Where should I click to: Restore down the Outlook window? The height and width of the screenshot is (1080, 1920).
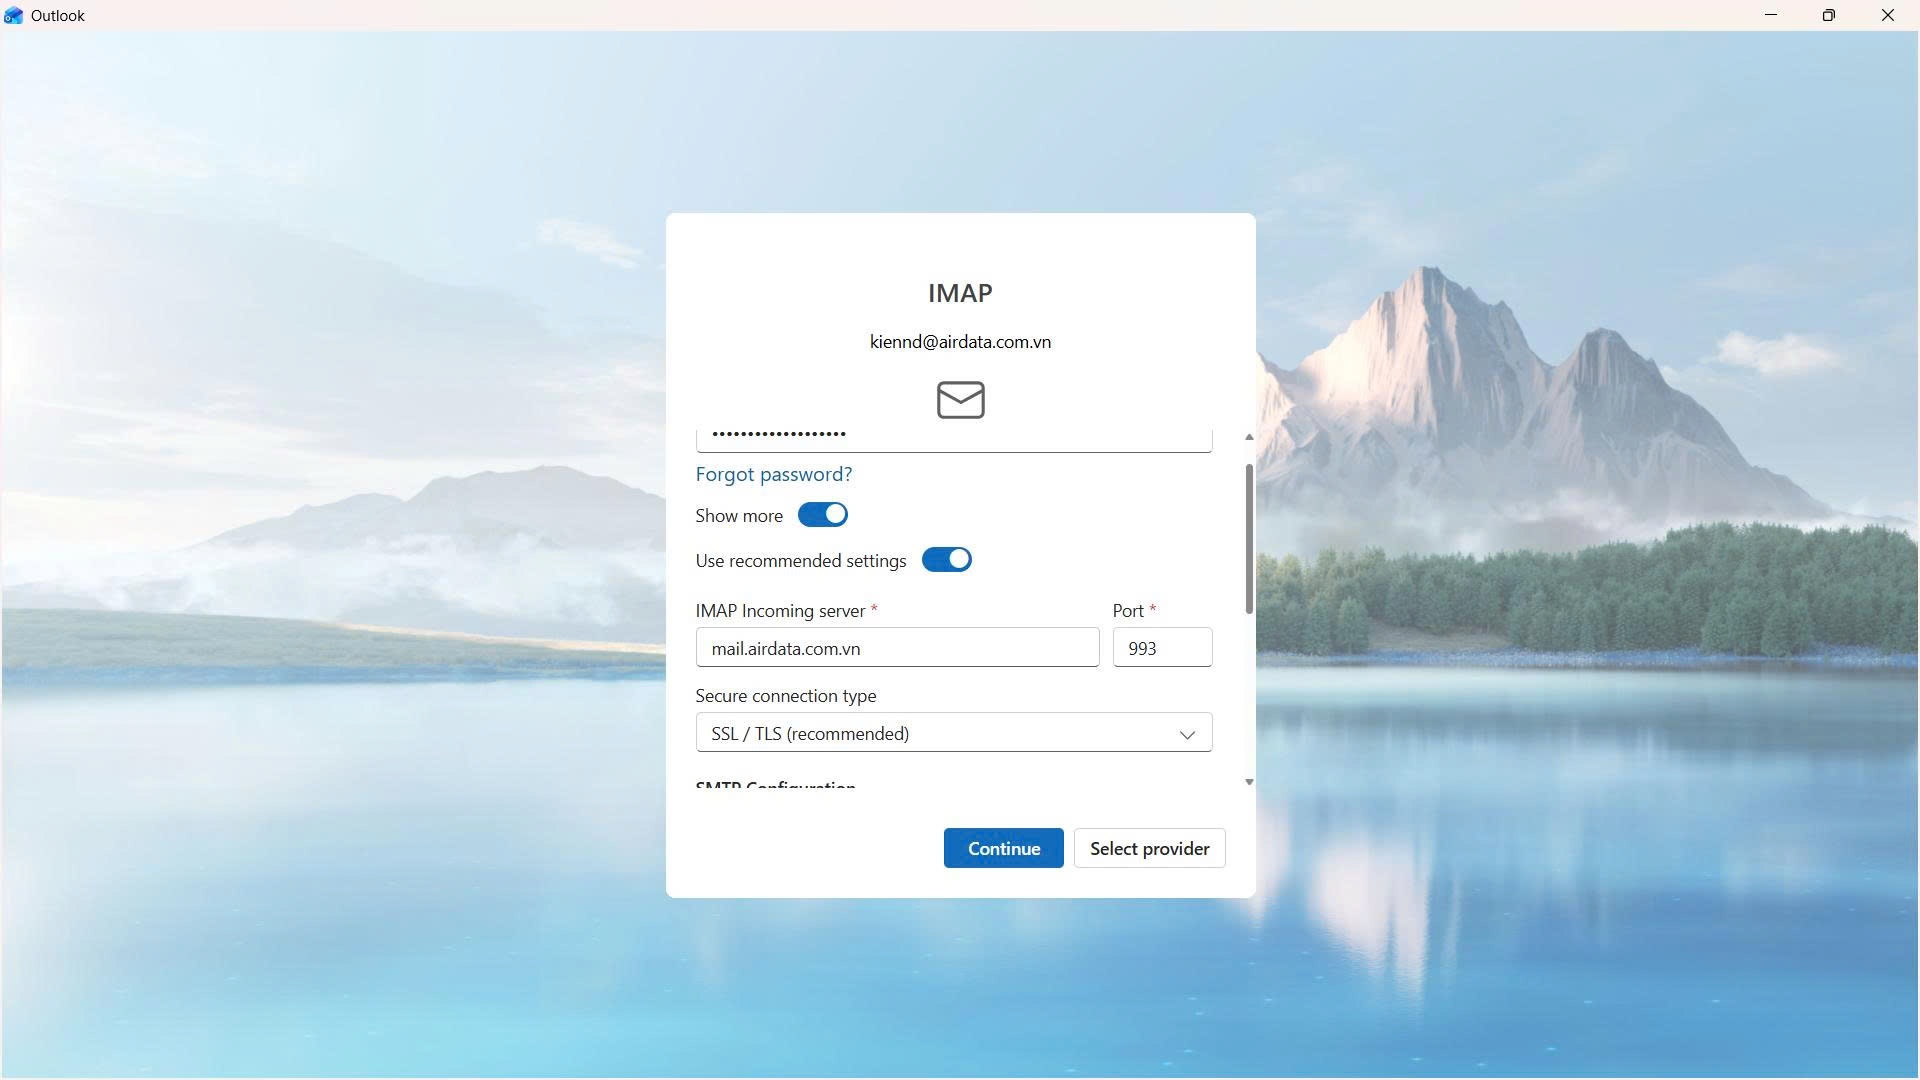pos(1828,15)
